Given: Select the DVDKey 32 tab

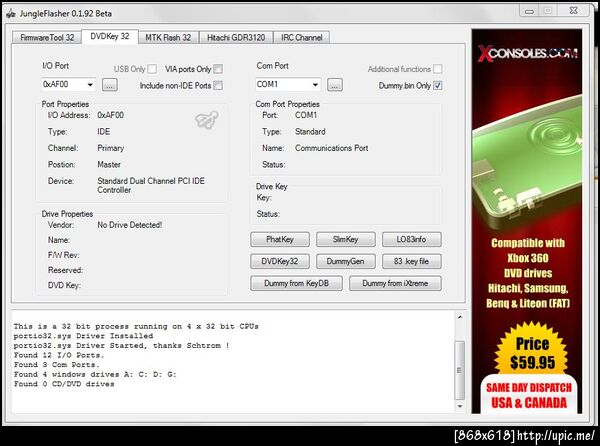Looking at the screenshot, I should click(x=110, y=36).
